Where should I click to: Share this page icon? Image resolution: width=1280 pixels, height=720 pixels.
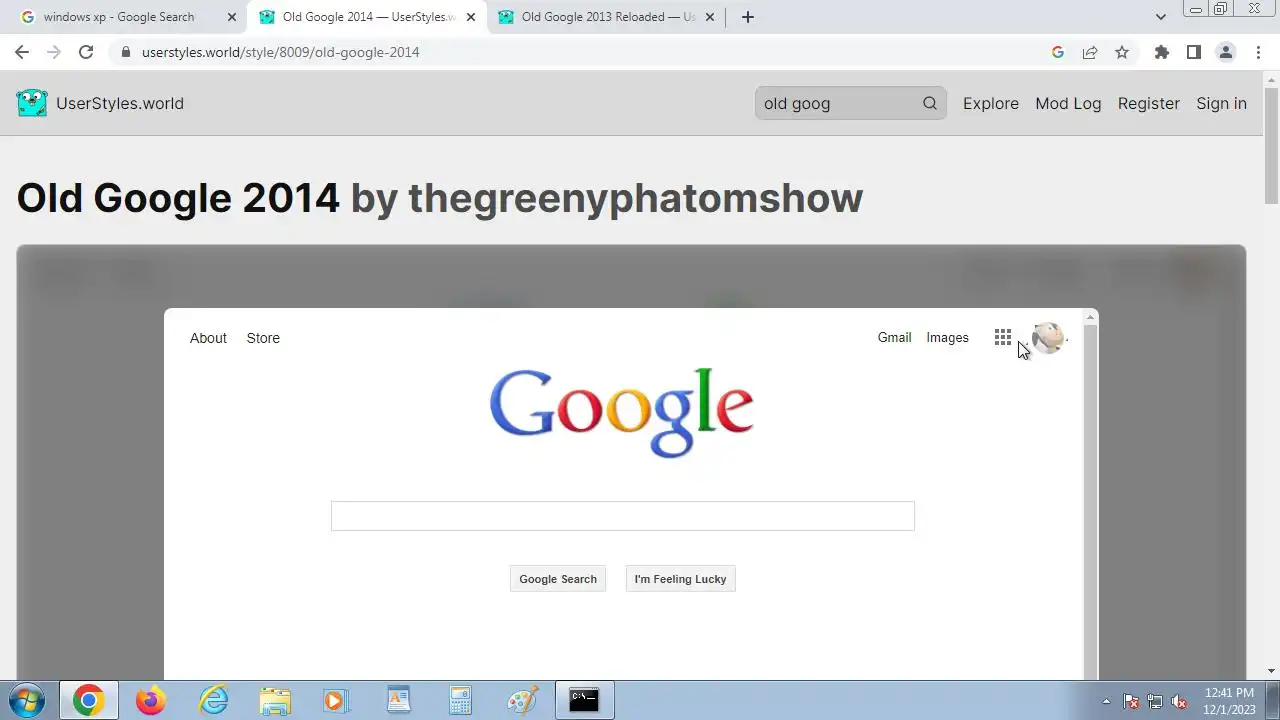[1090, 52]
